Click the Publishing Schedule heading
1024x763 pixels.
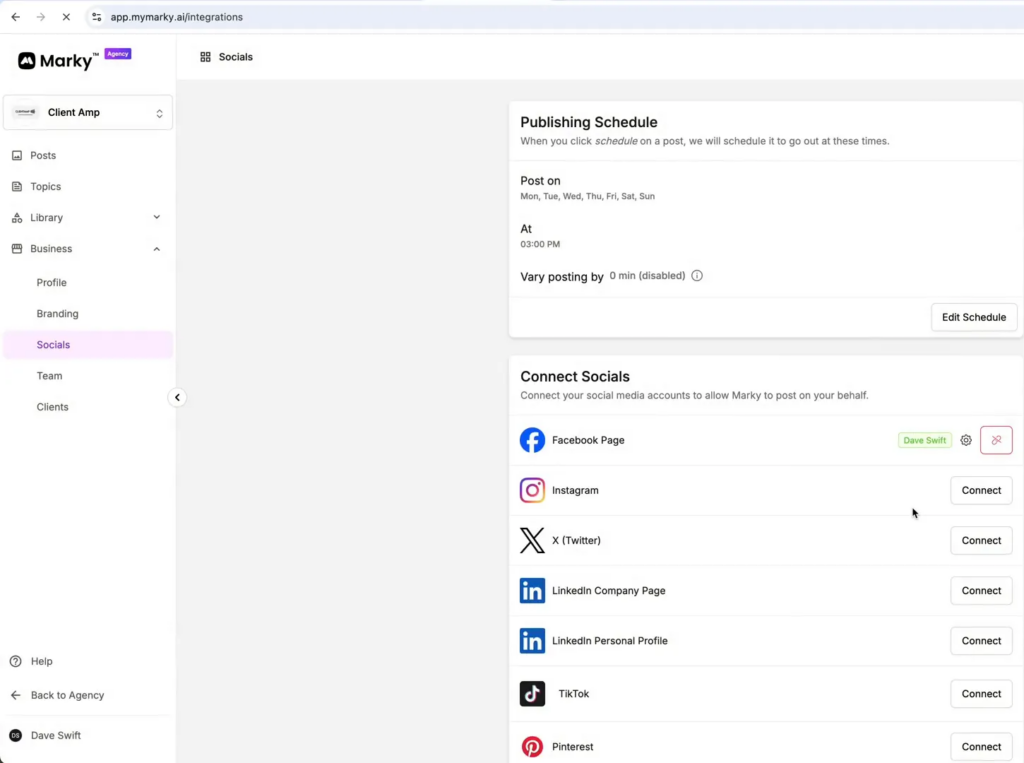(588, 122)
